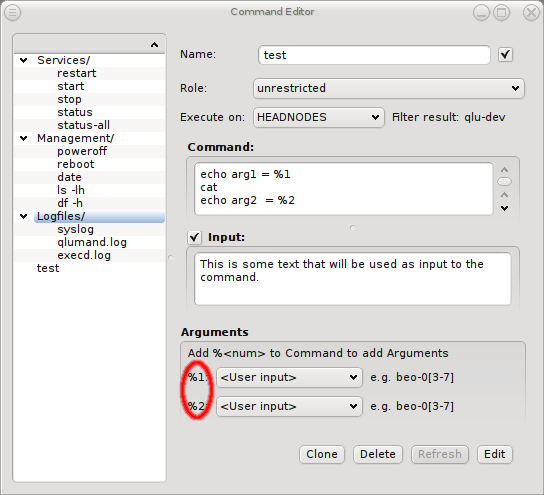The image size is (544, 495).
Task: Click the up arrow of Command scrollbar
Action: pos(504,170)
